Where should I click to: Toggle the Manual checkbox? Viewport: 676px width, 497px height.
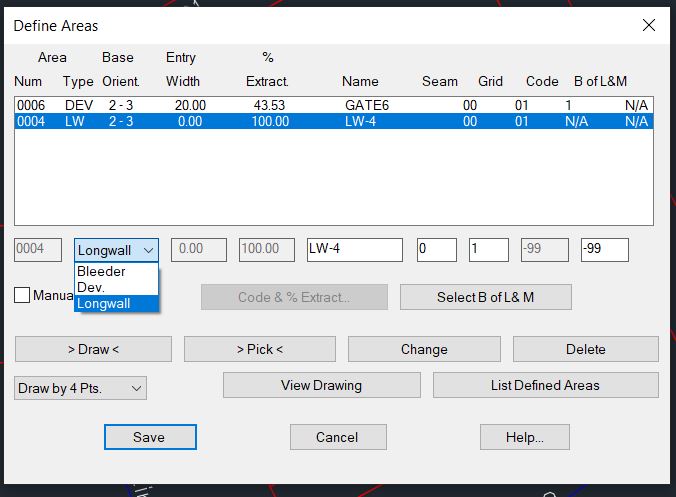coord(22,295)
